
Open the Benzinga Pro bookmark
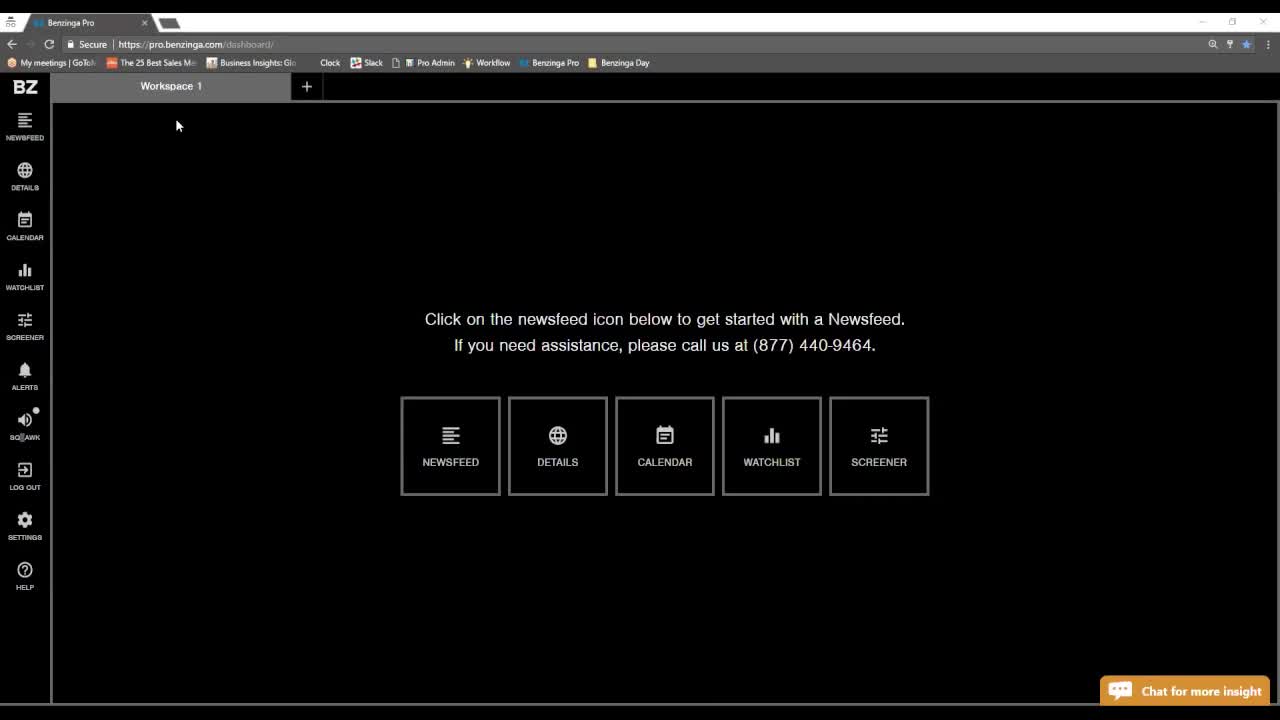click(549, 63)
